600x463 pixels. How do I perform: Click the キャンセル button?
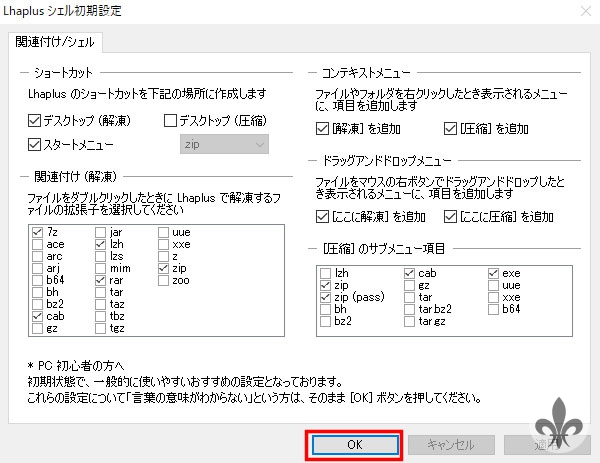point(451,445)
